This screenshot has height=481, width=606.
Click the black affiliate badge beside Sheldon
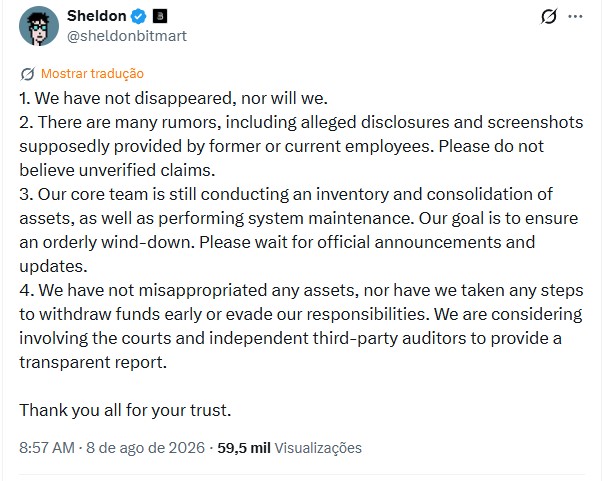coord(160,16)
